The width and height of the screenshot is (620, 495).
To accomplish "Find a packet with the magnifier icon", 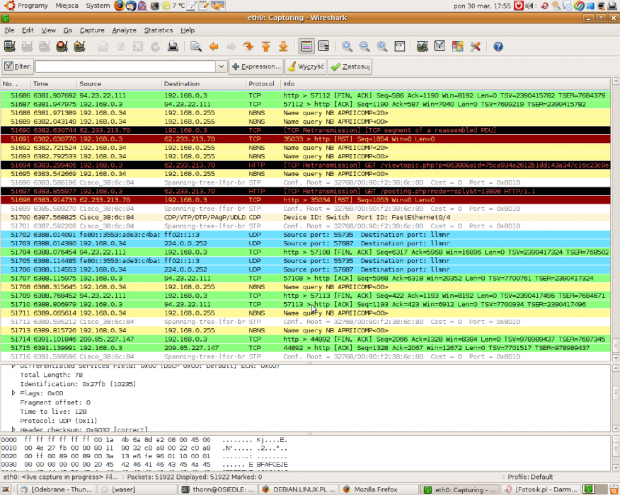I will click(x=196, y=47).
